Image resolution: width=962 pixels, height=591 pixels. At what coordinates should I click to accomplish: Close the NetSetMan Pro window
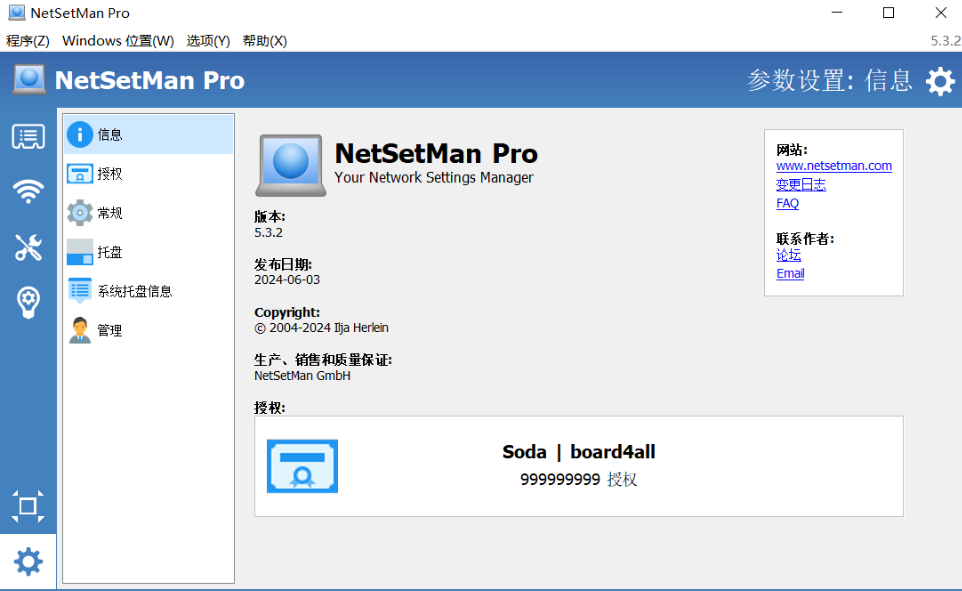(x=941, y=13)
